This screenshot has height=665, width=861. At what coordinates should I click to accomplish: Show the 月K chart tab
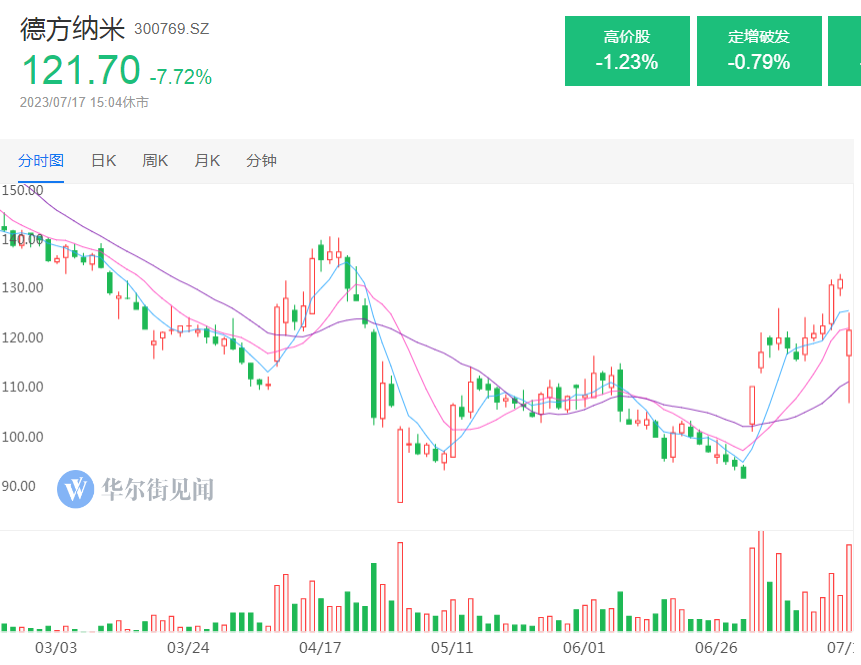click(207, 160)
